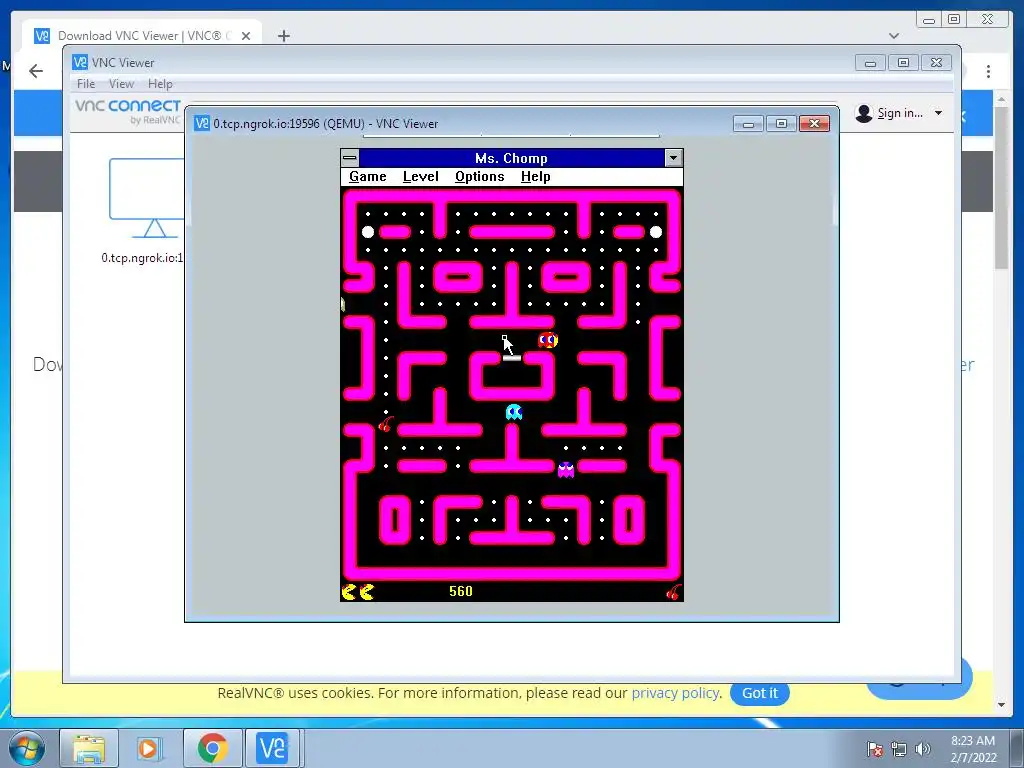
Task: Click the QEMU session window title icon
Action: coord(202,123)
